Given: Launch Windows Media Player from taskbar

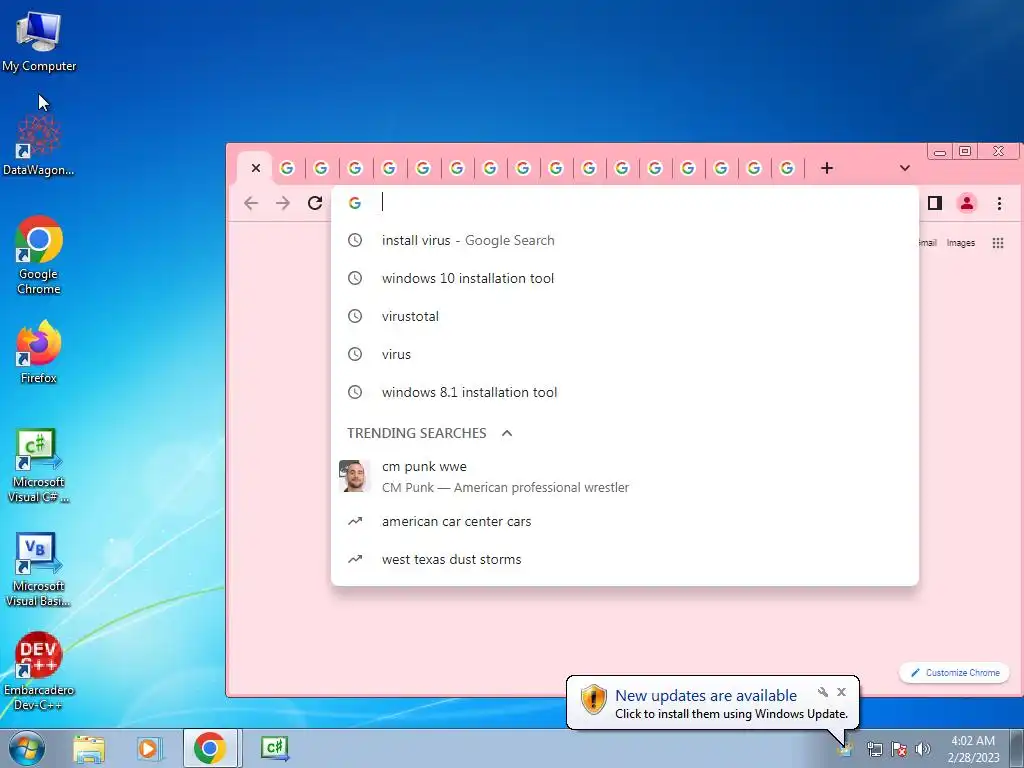Looking at the screenshot, I should click(x=149, y=748).
